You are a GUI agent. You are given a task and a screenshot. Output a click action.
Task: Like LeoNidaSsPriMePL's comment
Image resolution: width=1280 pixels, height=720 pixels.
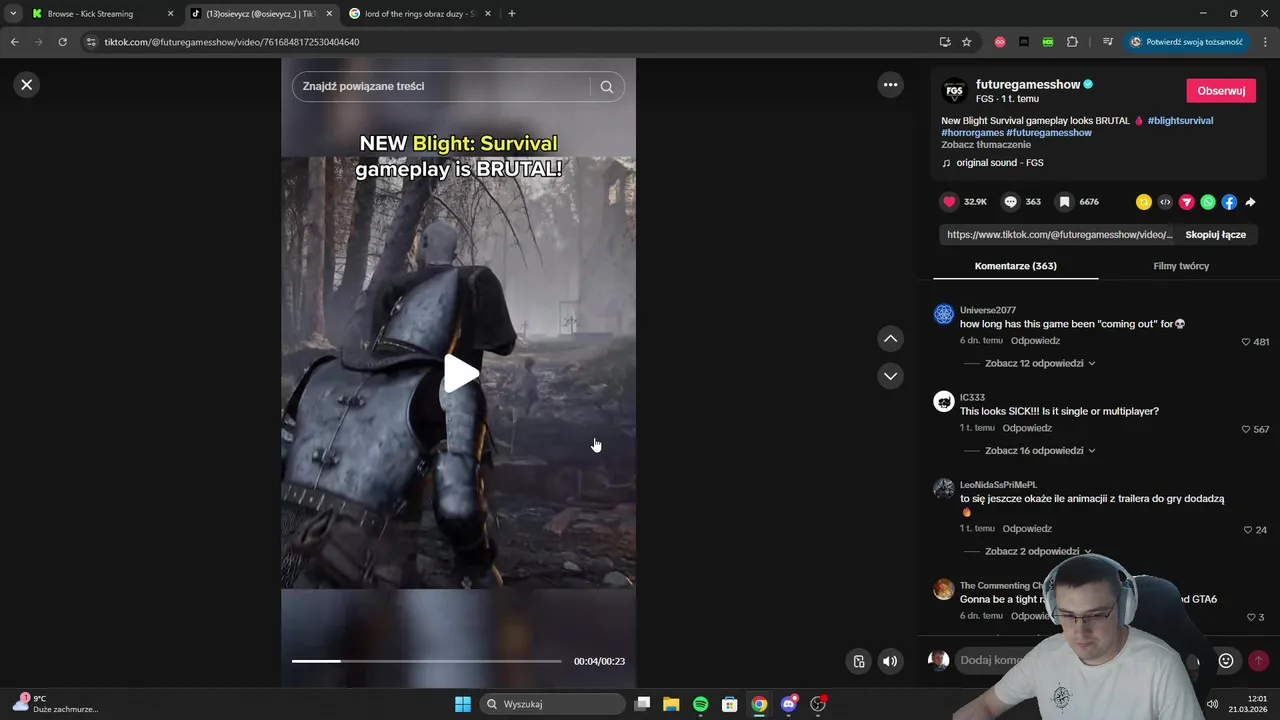(1248, 530)
